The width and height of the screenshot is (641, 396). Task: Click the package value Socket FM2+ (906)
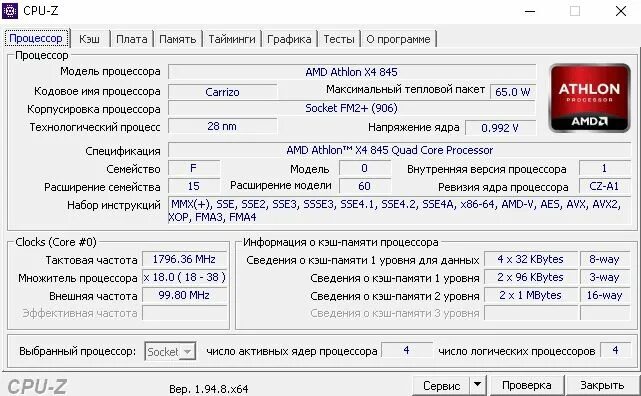352,108
